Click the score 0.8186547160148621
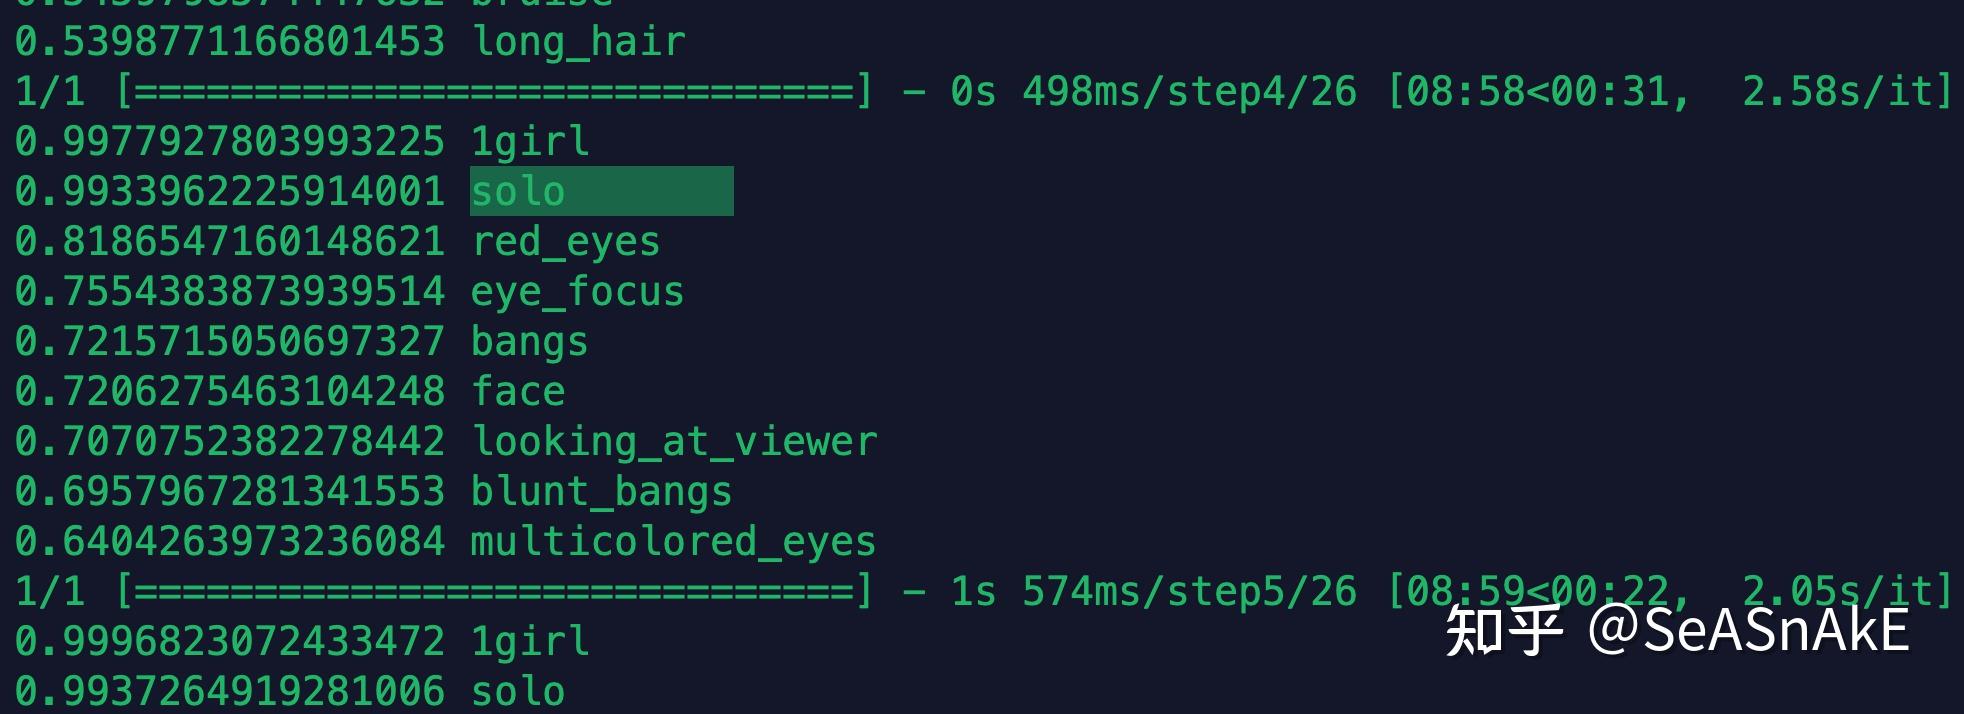 click(229, 241)
